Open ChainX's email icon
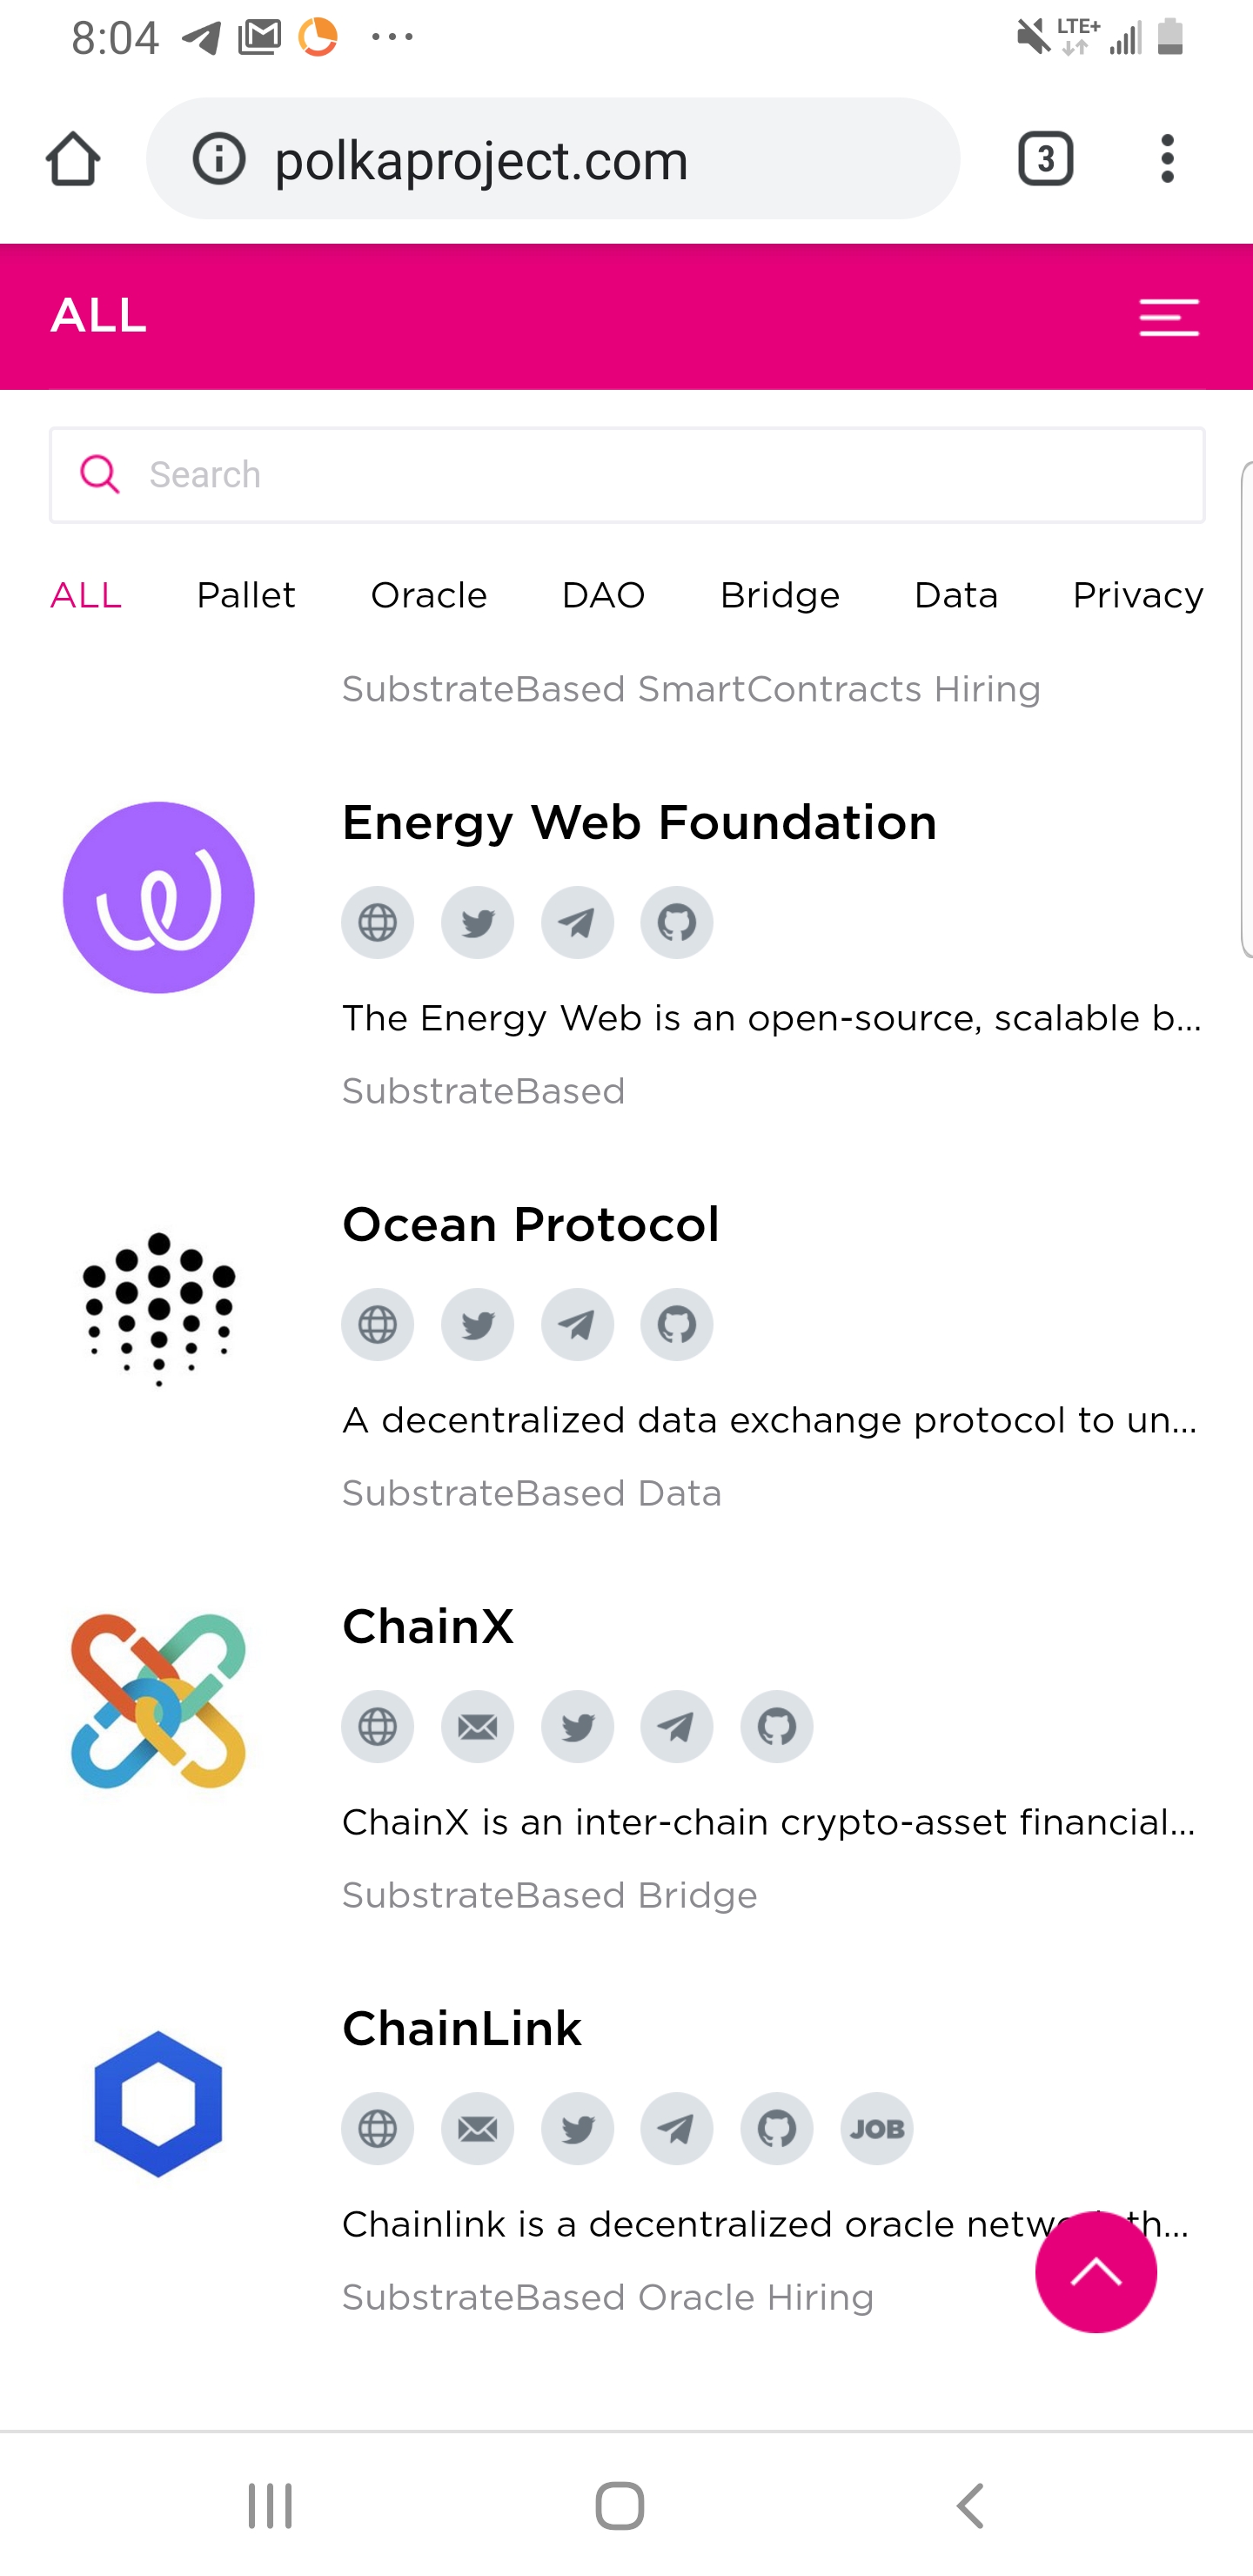This screenshot has width=1253, height=2576. point(477,1726)
